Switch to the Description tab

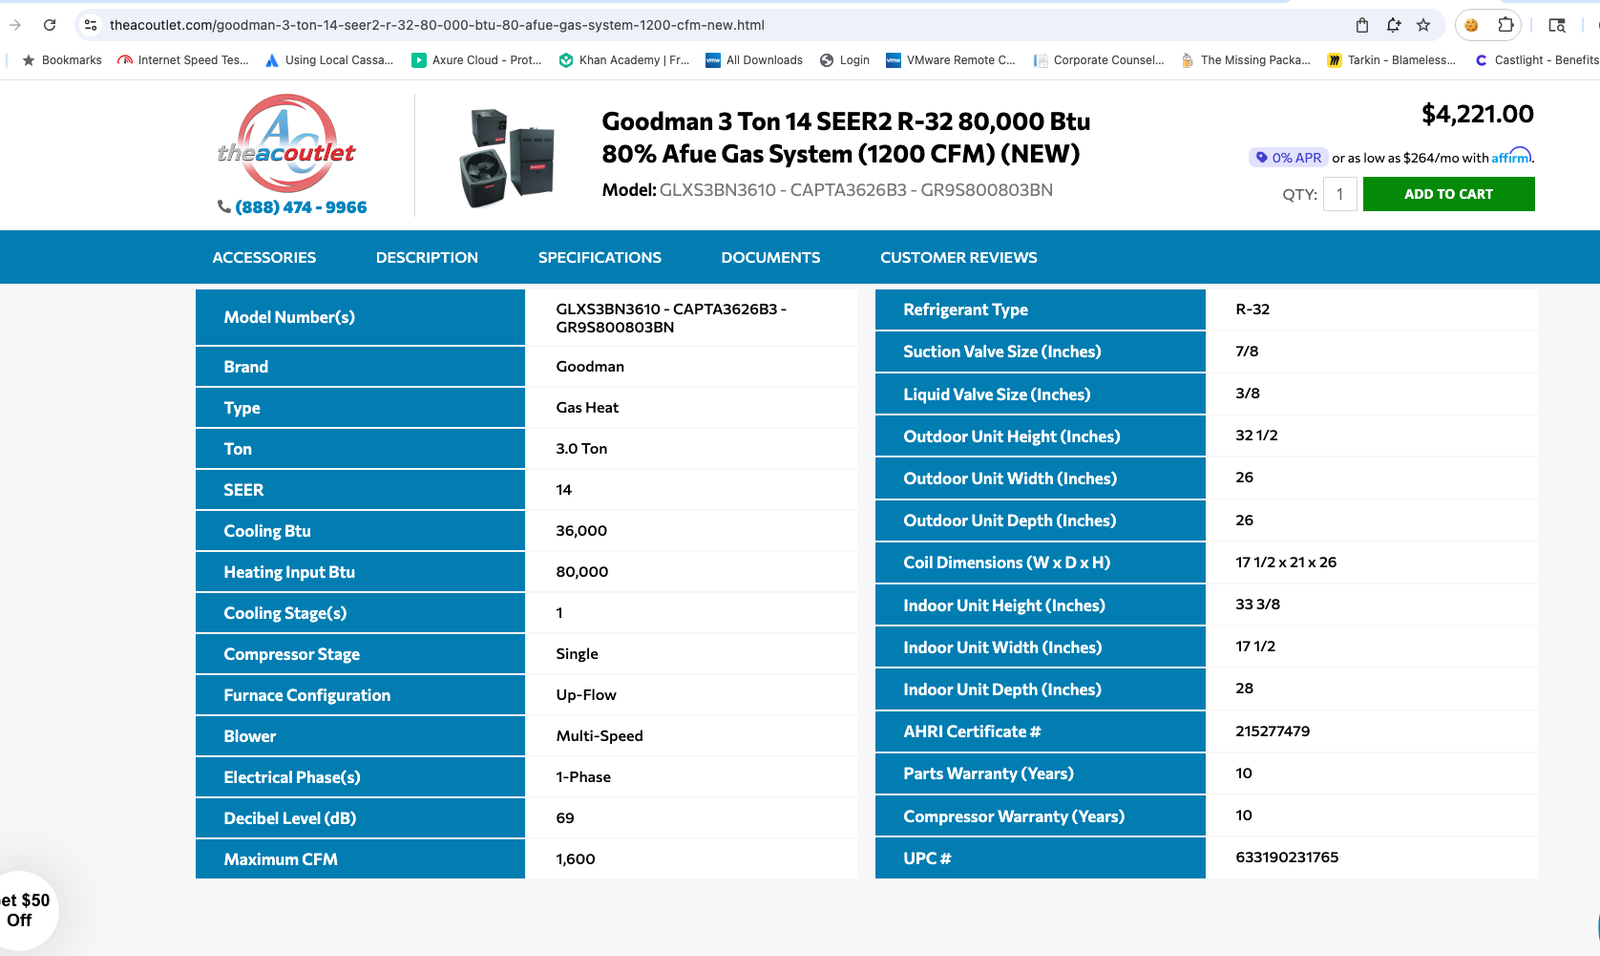pos(427,257)
